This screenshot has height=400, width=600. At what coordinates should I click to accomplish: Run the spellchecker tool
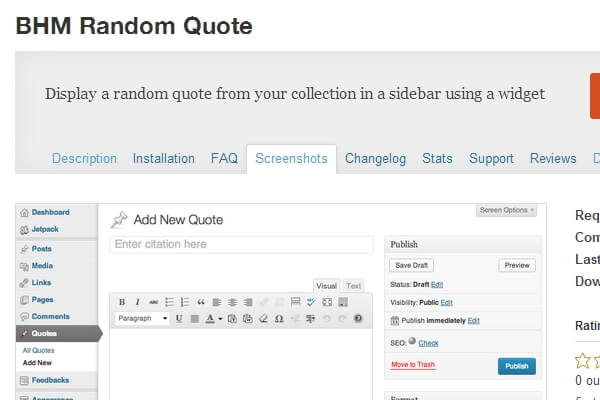(311, 302)
